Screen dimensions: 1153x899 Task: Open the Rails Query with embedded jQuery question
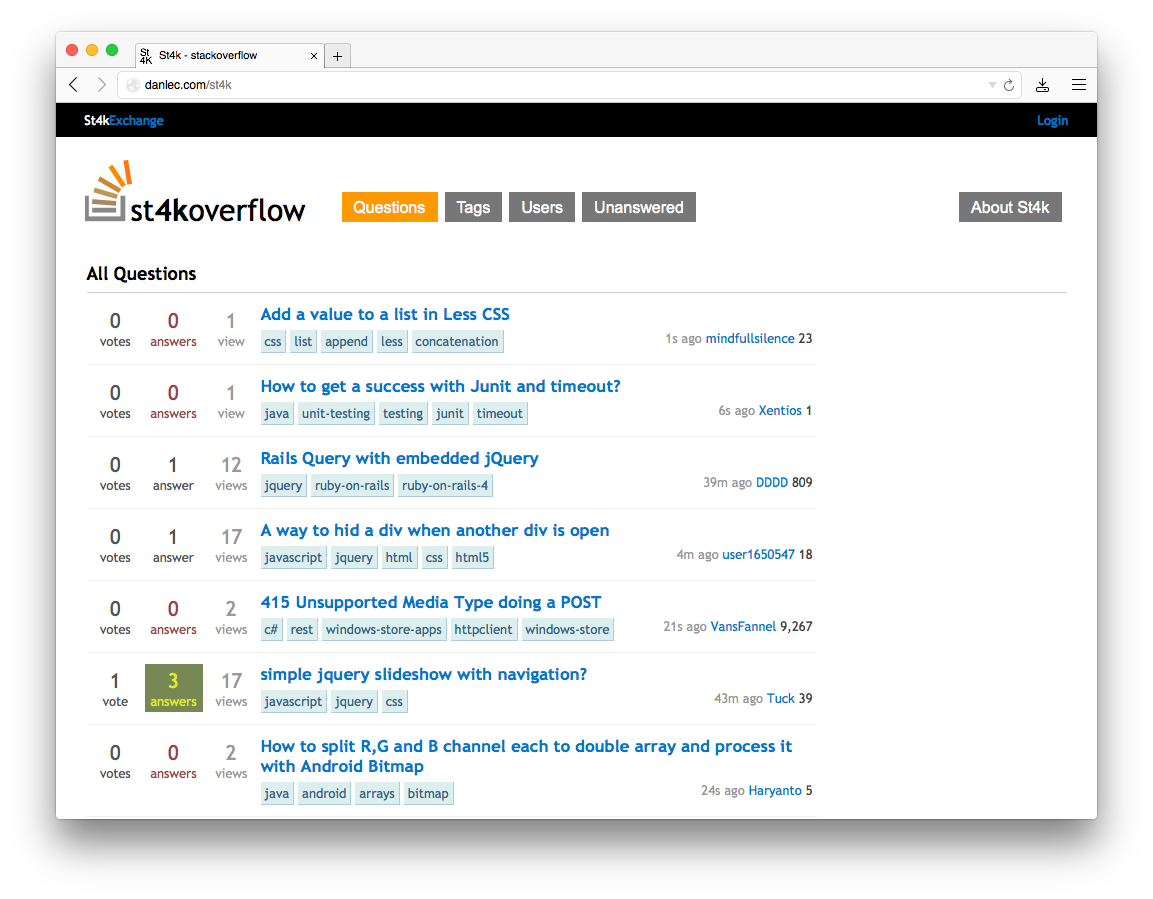coord(399,458)
